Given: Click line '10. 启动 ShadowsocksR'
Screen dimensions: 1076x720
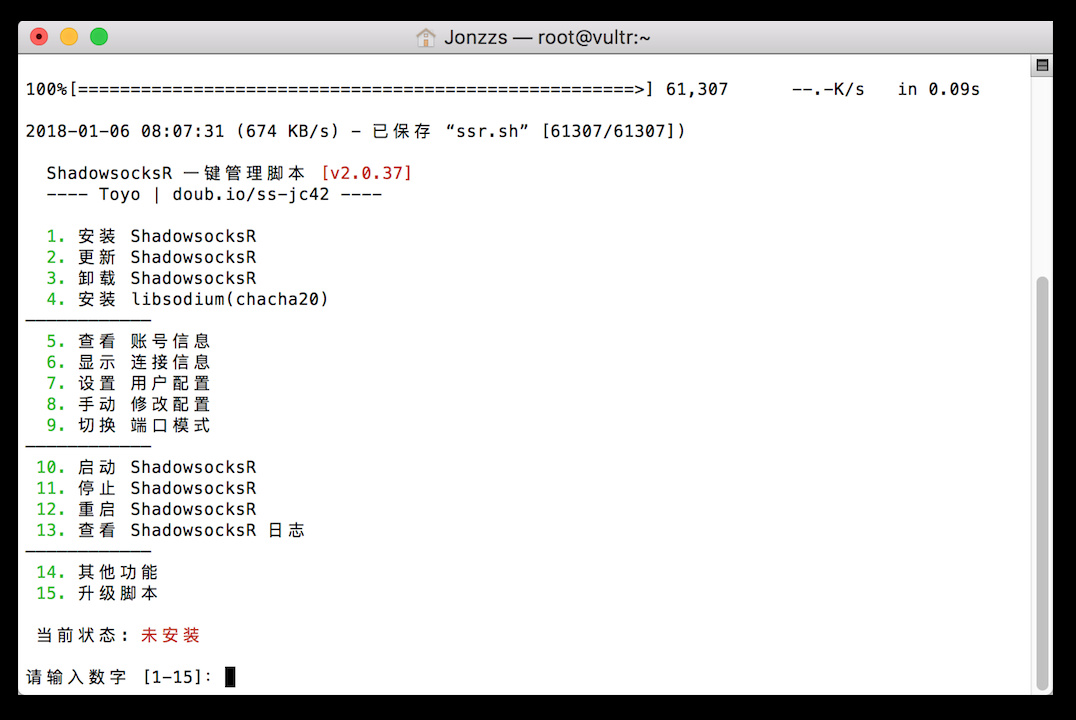Looking at the screenshot, I should click(x=146, y=467).
